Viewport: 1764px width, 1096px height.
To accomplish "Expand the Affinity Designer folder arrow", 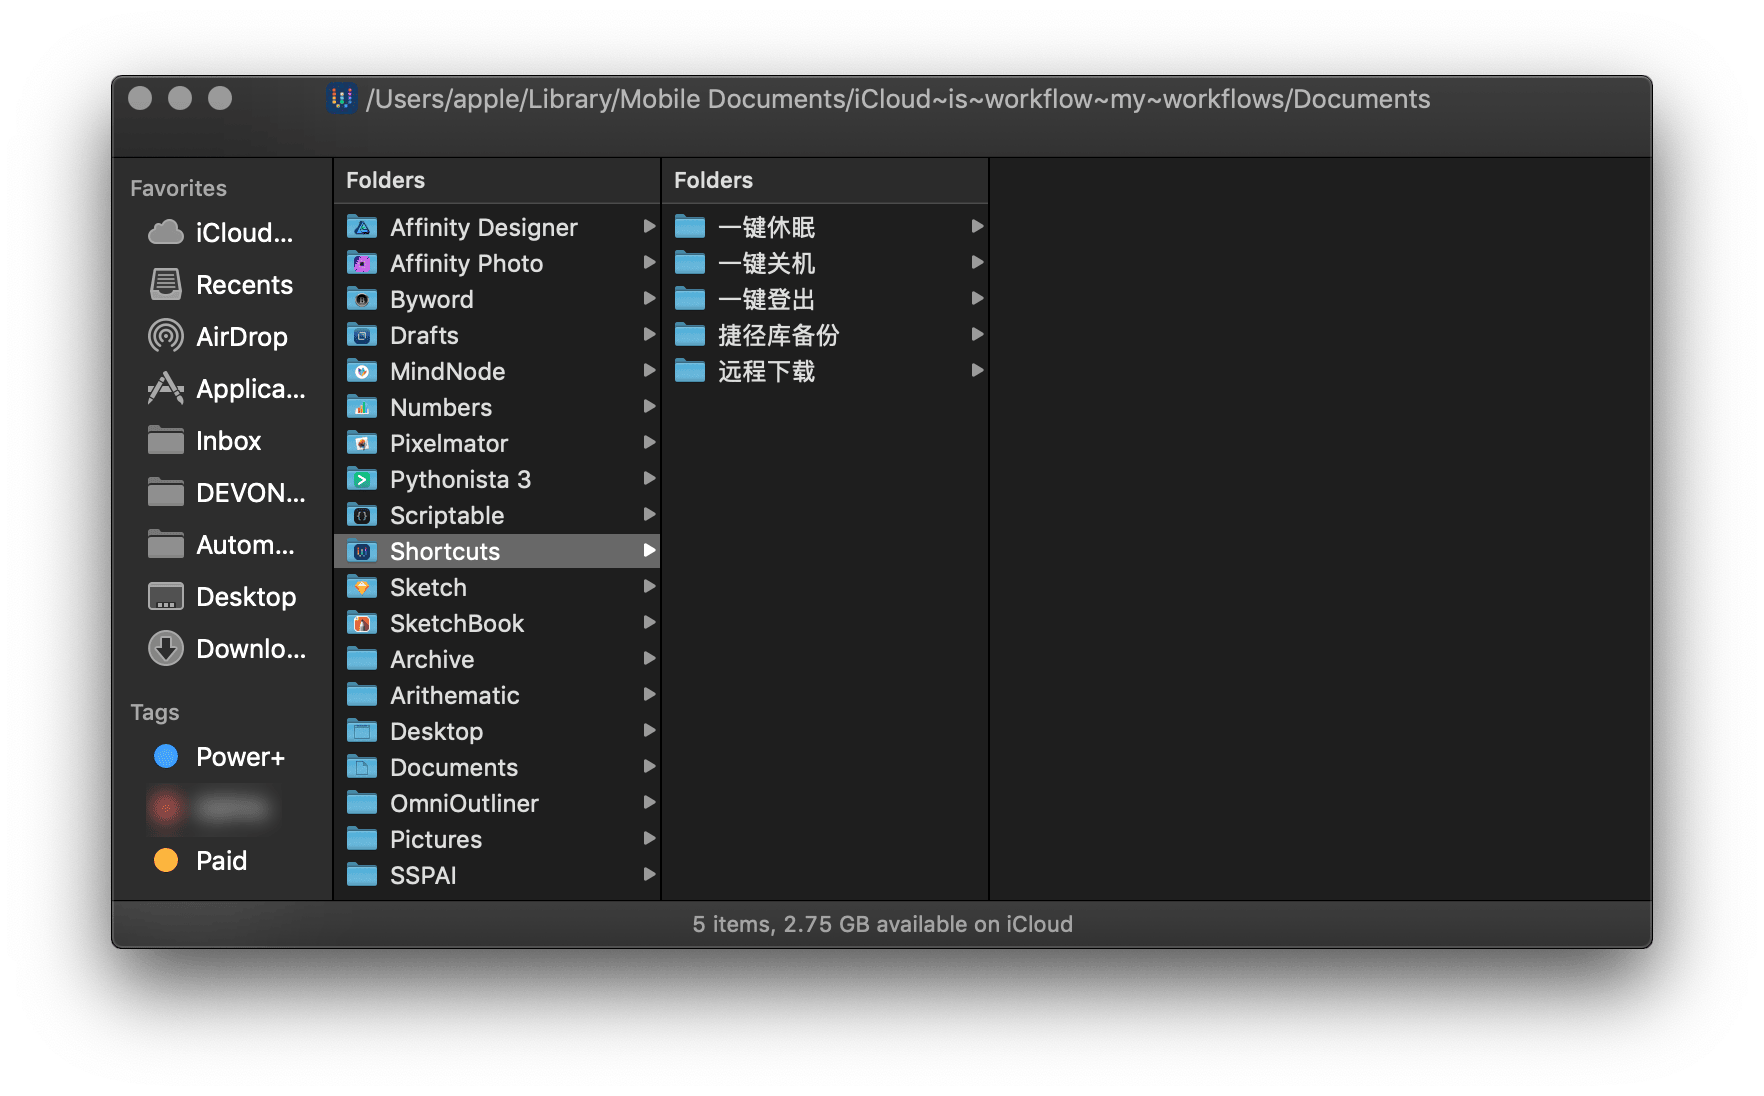I will [x=649, y=227].
